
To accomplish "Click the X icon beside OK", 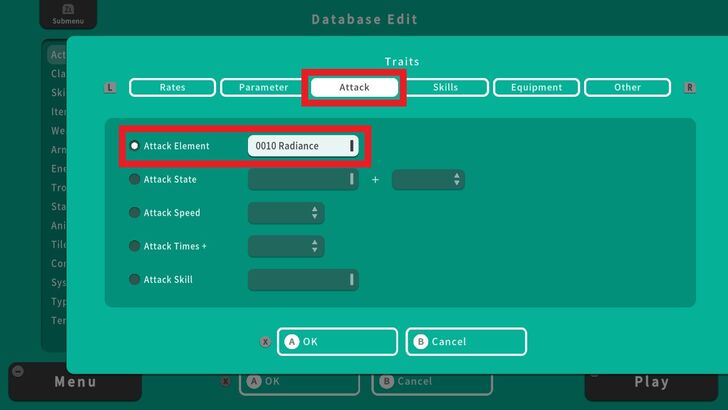I will (265, 342).
